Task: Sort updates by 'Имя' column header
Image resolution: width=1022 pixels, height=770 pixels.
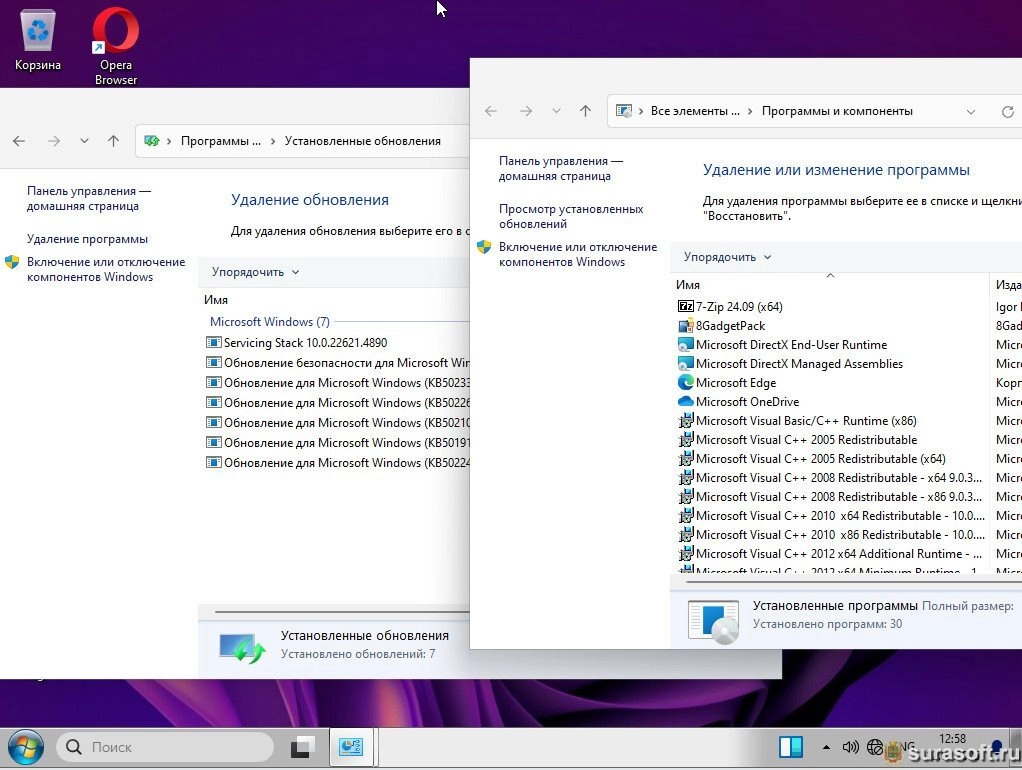Action: point(216,300)
